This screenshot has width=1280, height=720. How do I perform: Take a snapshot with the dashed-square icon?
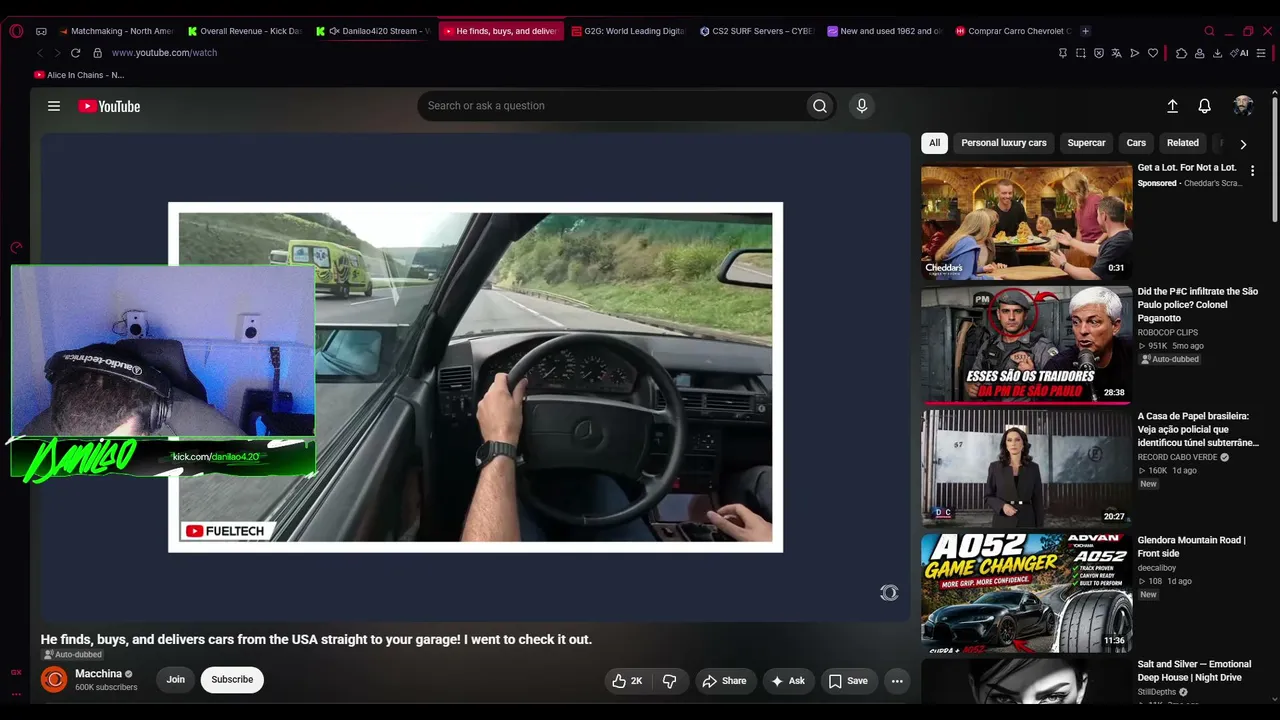click(1081, 53)
